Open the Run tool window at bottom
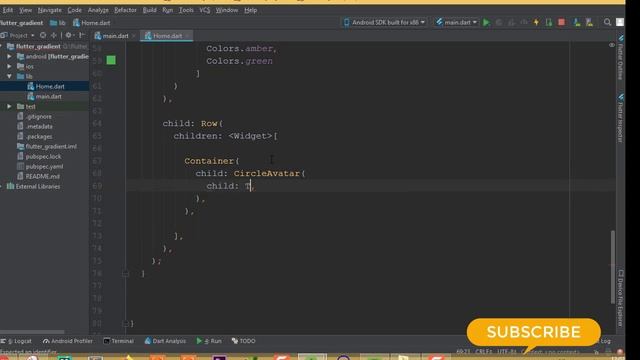 pyautogui.click(x=209, y=341)
